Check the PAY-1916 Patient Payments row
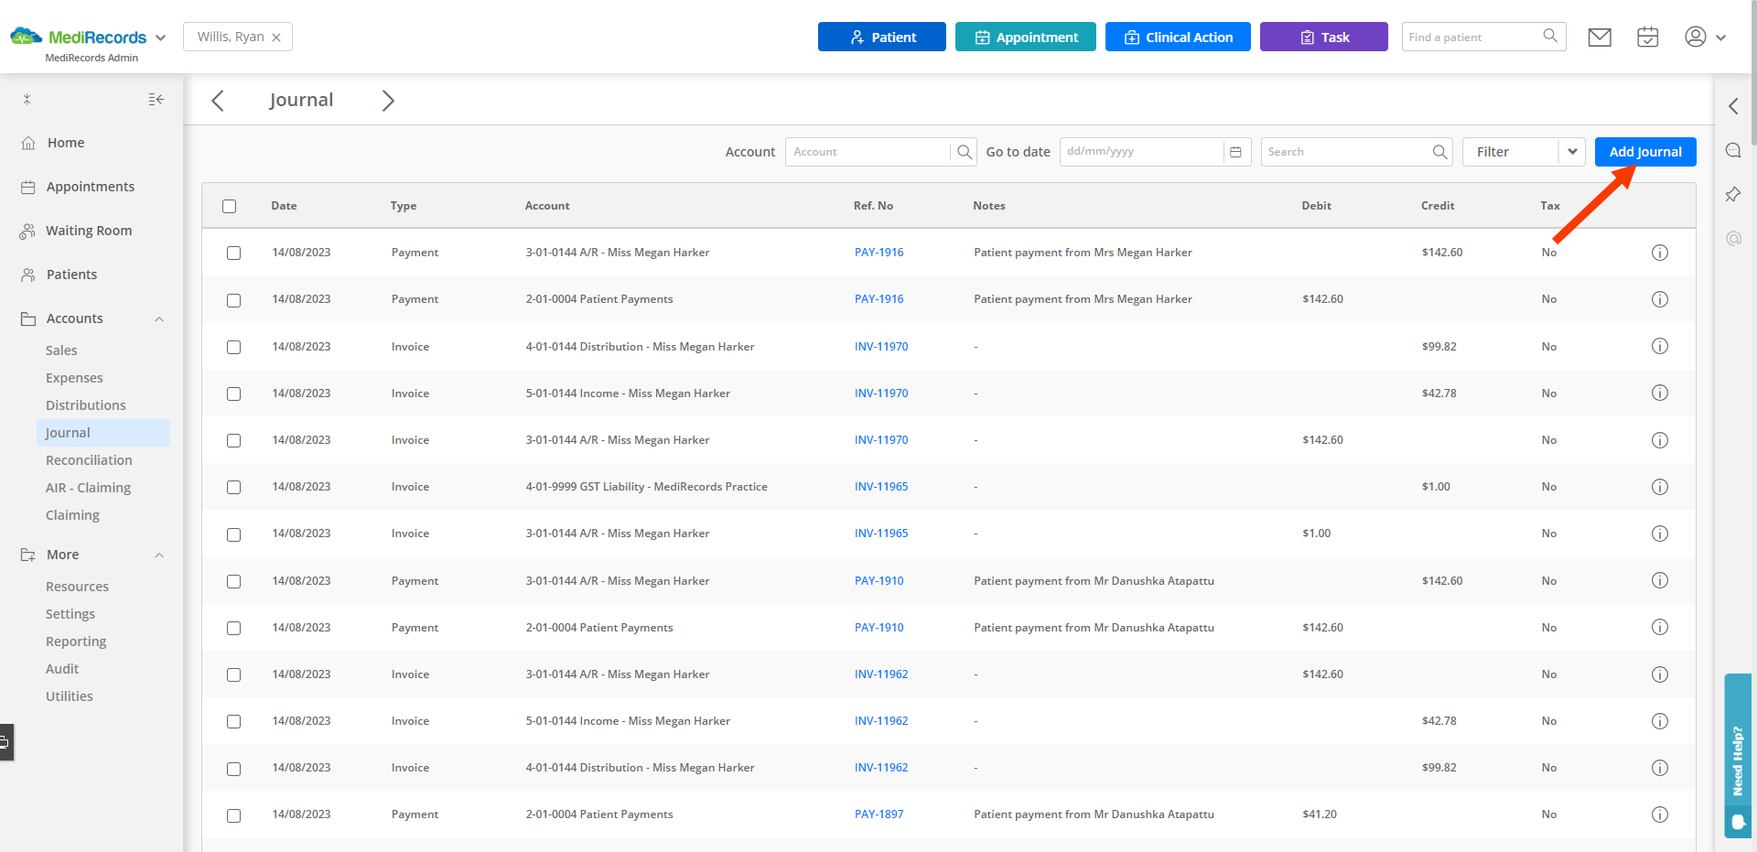 click(234, 300)
